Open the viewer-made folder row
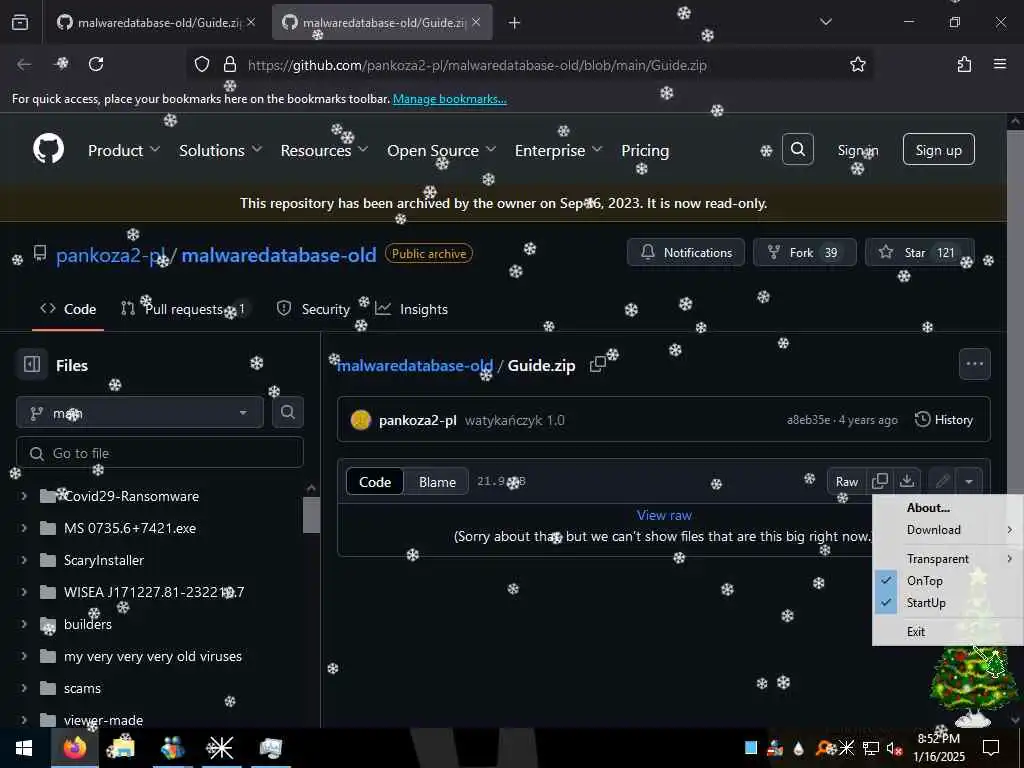The width and height of the screenshot is (1024, 768). click(160, 720)
